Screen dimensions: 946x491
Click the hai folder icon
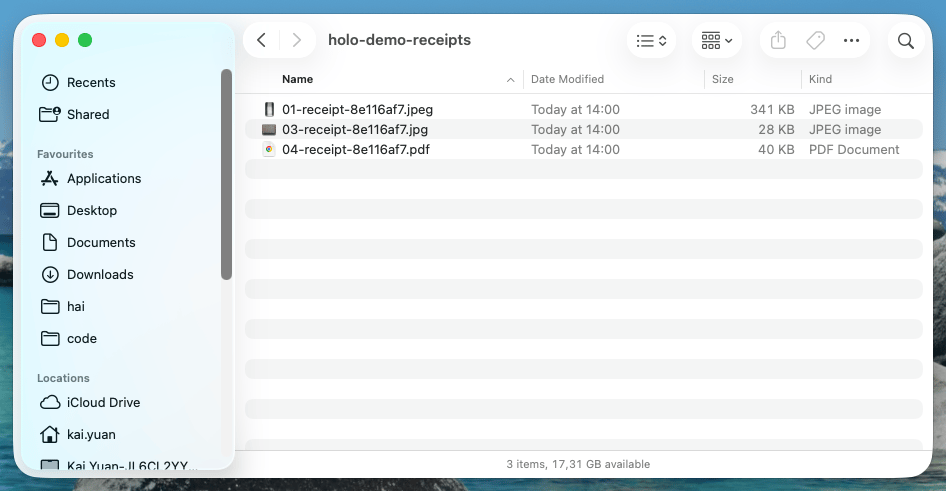coord(50,306)
